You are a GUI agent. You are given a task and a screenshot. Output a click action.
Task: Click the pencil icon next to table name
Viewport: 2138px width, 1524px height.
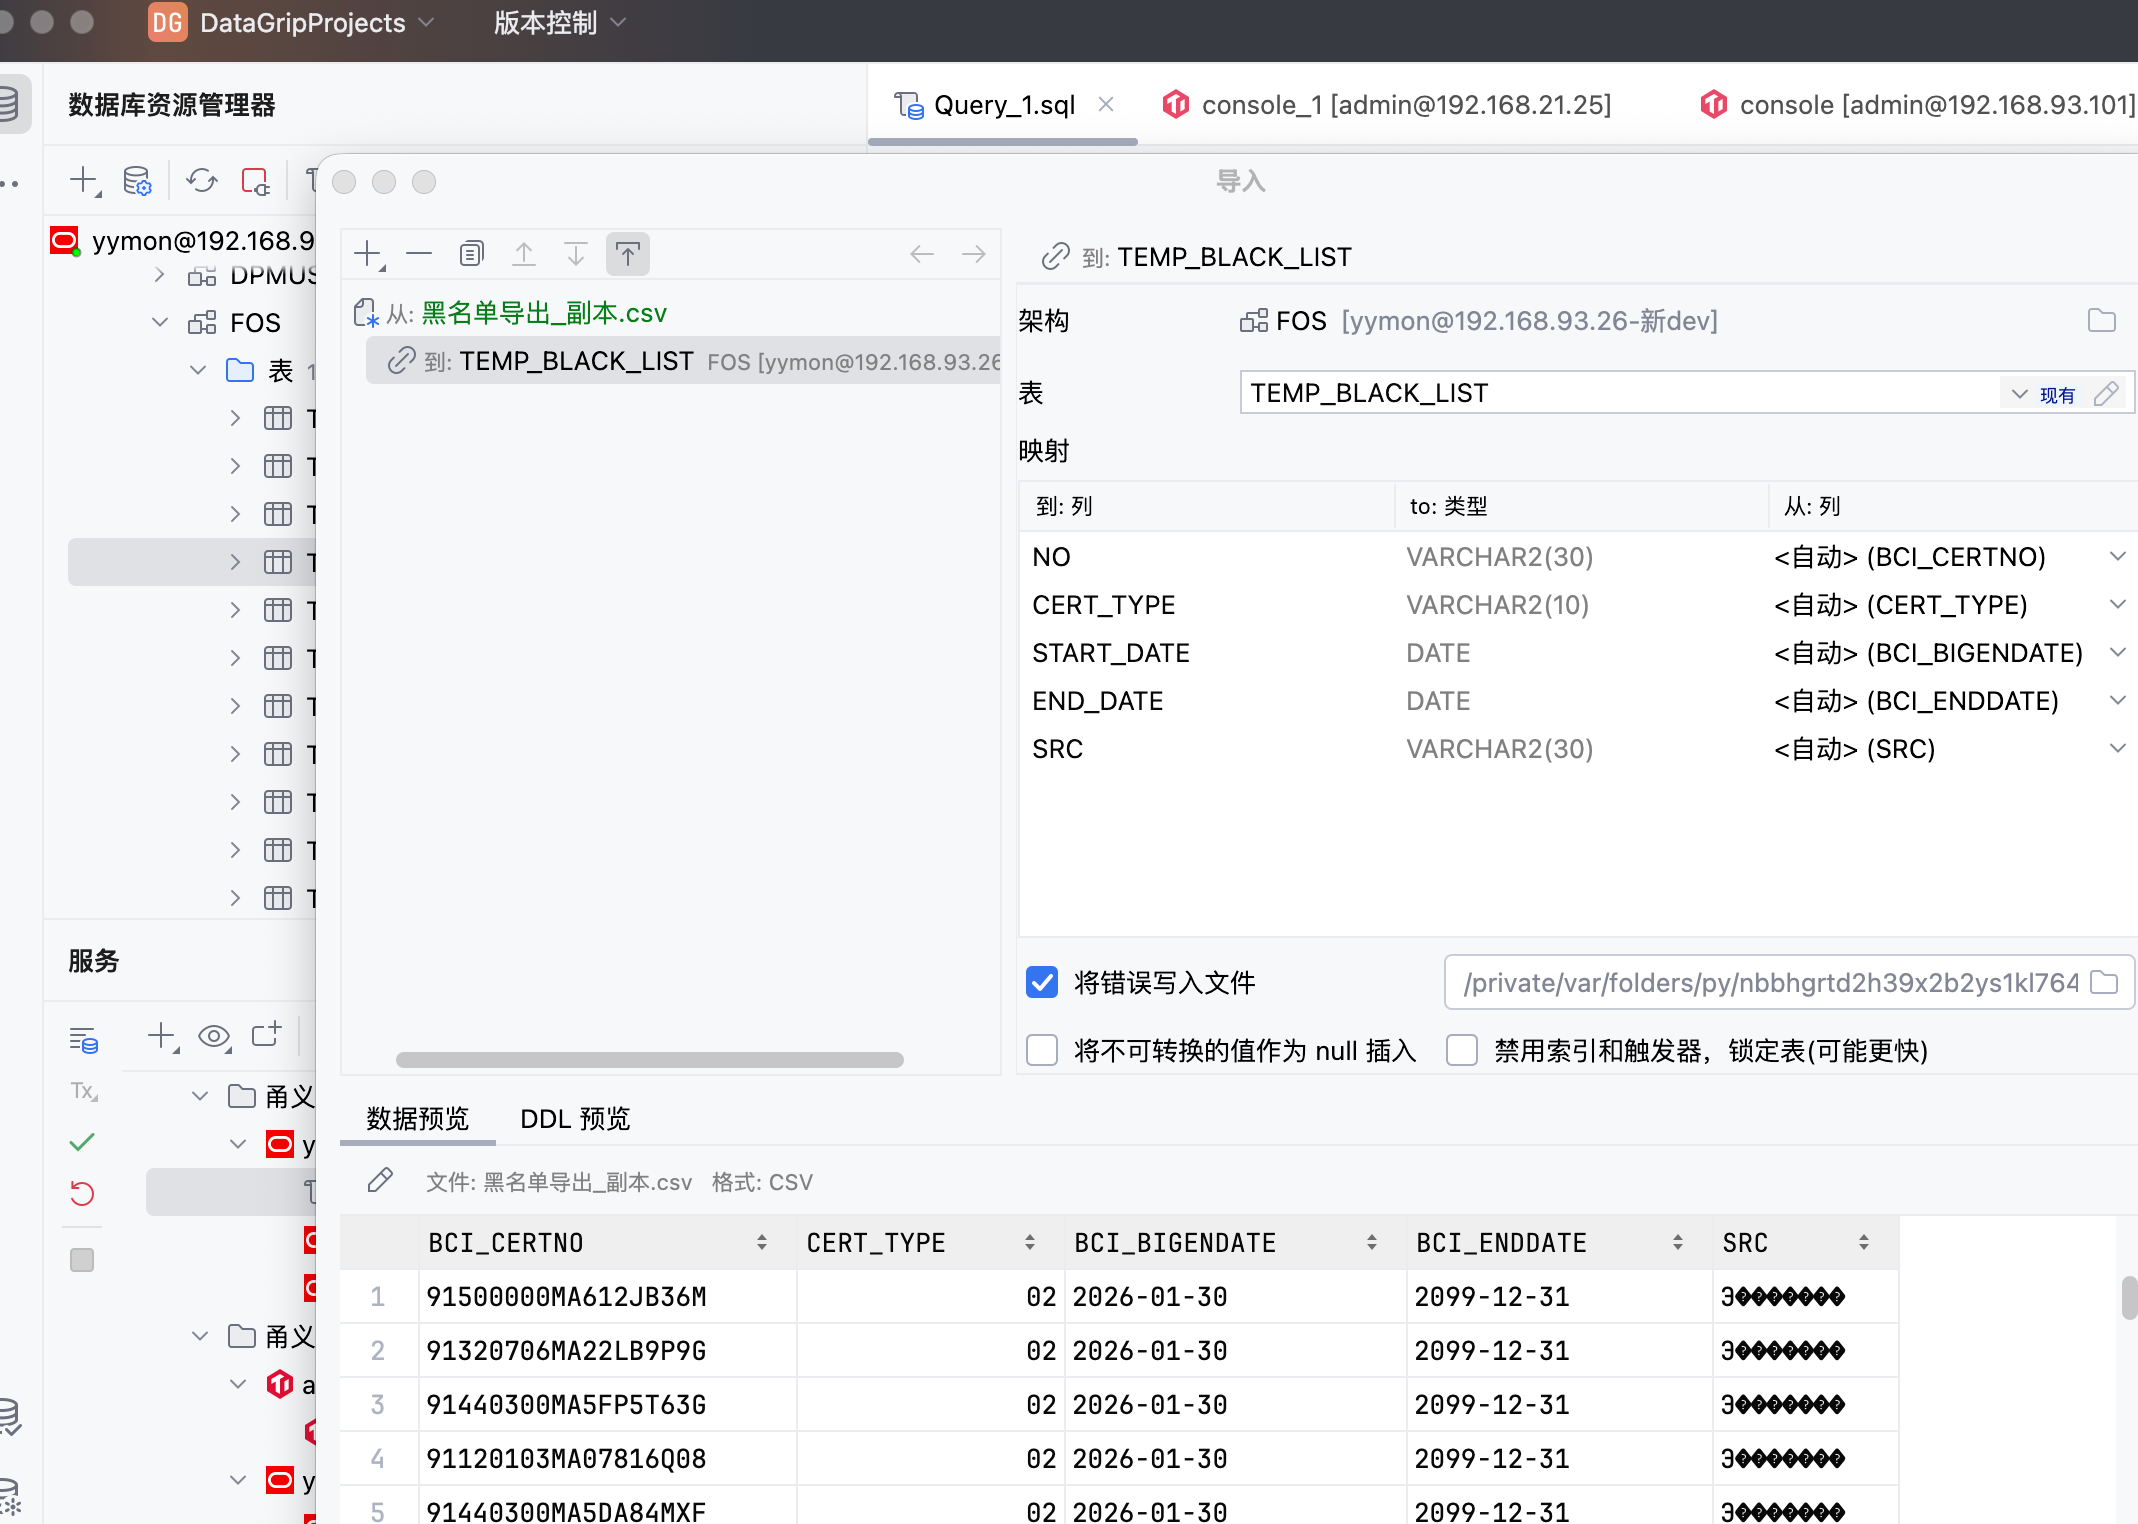2106,394
